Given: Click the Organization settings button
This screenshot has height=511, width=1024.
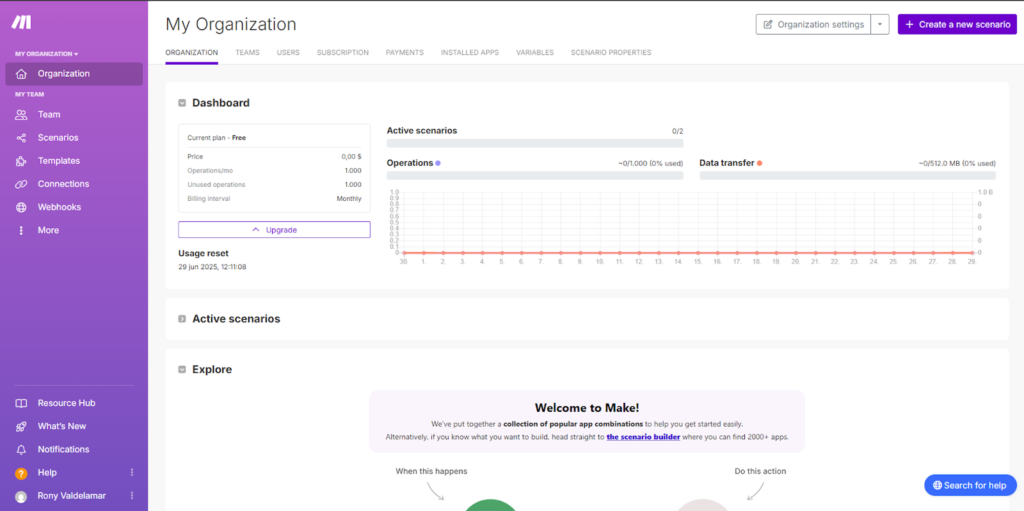Looking at the screenshot, I should click(814, 24).
